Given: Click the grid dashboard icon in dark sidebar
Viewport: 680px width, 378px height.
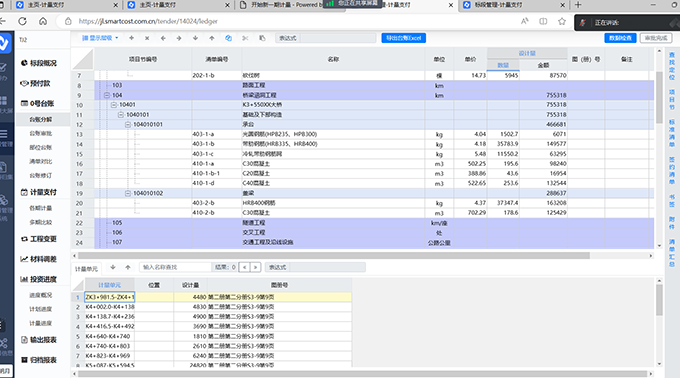Looking at the screenshot, I should [3, 101].
